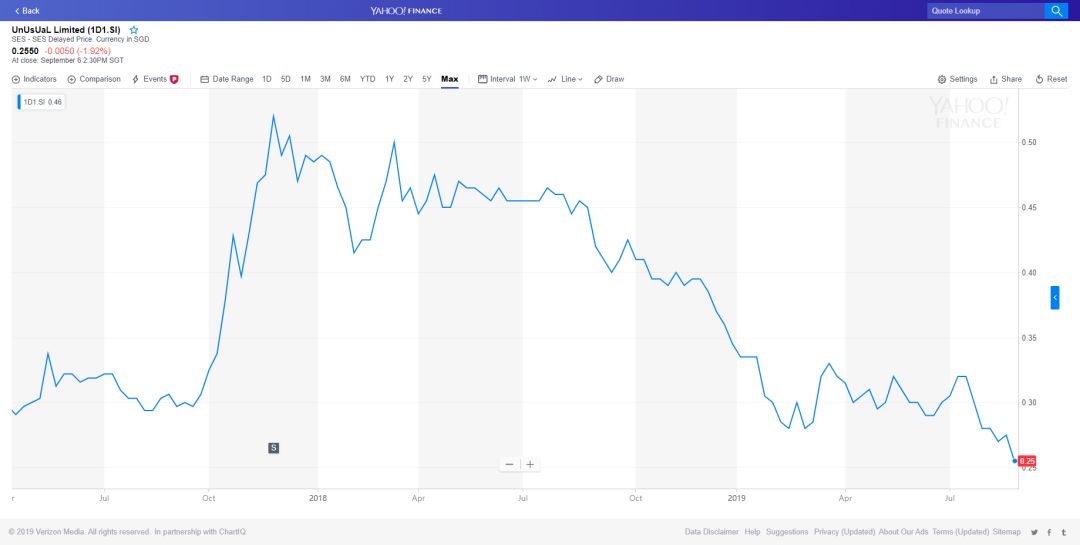Click the S split event marker
Screen dimensions: 1080x545
point(273,448)
